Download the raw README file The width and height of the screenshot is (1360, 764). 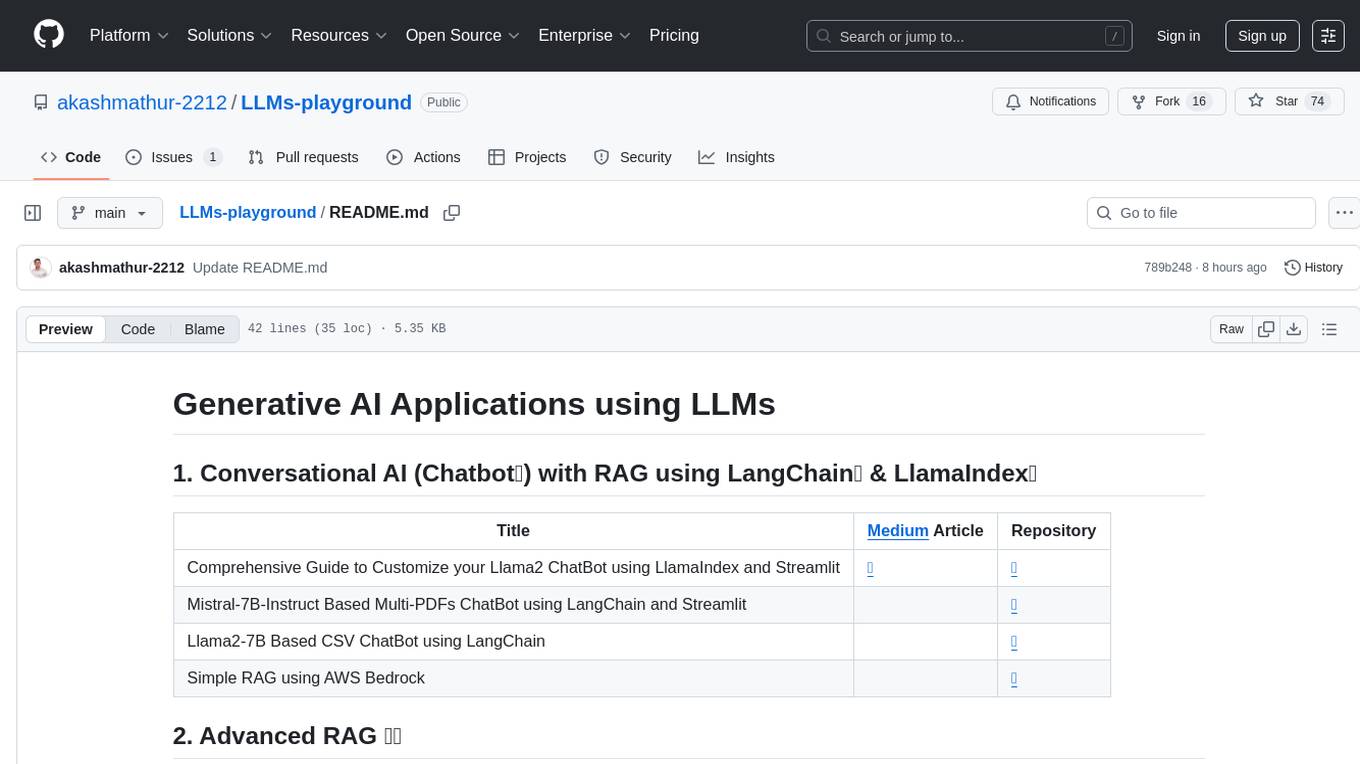[x=1293, y=329]
